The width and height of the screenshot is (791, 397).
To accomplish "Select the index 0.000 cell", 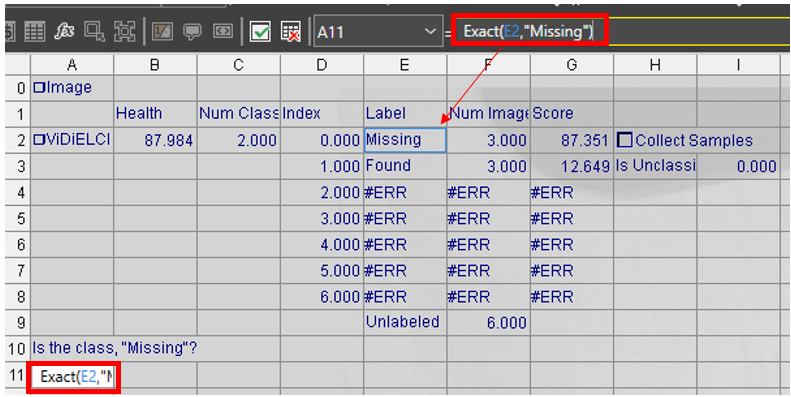I will click(322, 140).
